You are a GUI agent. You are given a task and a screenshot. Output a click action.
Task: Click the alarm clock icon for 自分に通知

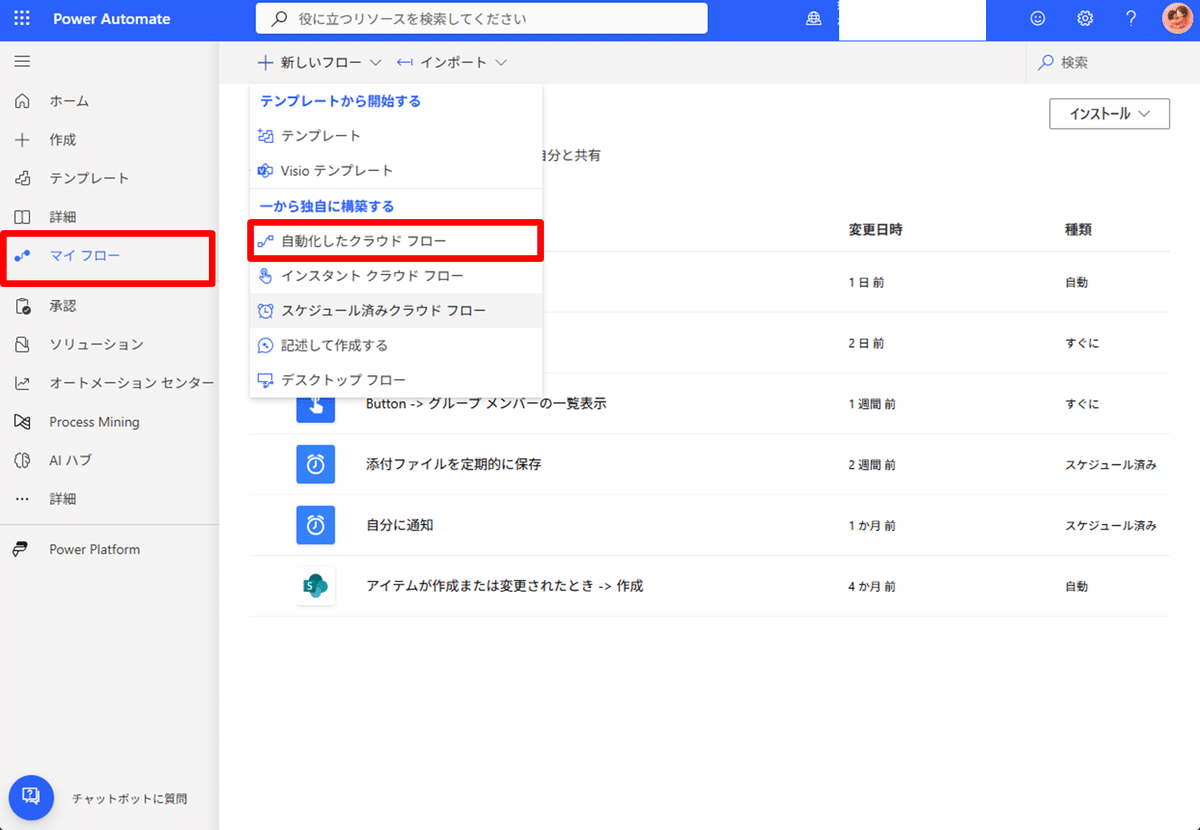pos(316,525)
